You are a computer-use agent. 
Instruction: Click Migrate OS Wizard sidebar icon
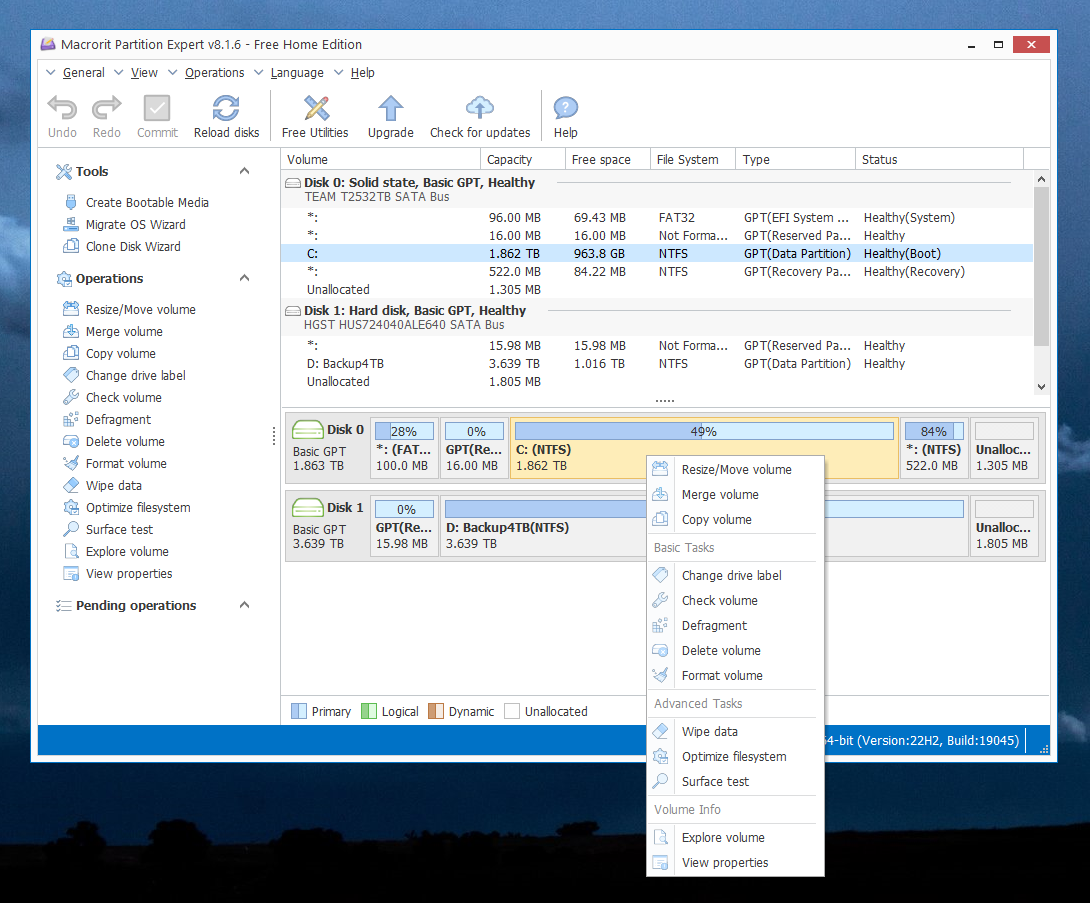click(70, 225)
